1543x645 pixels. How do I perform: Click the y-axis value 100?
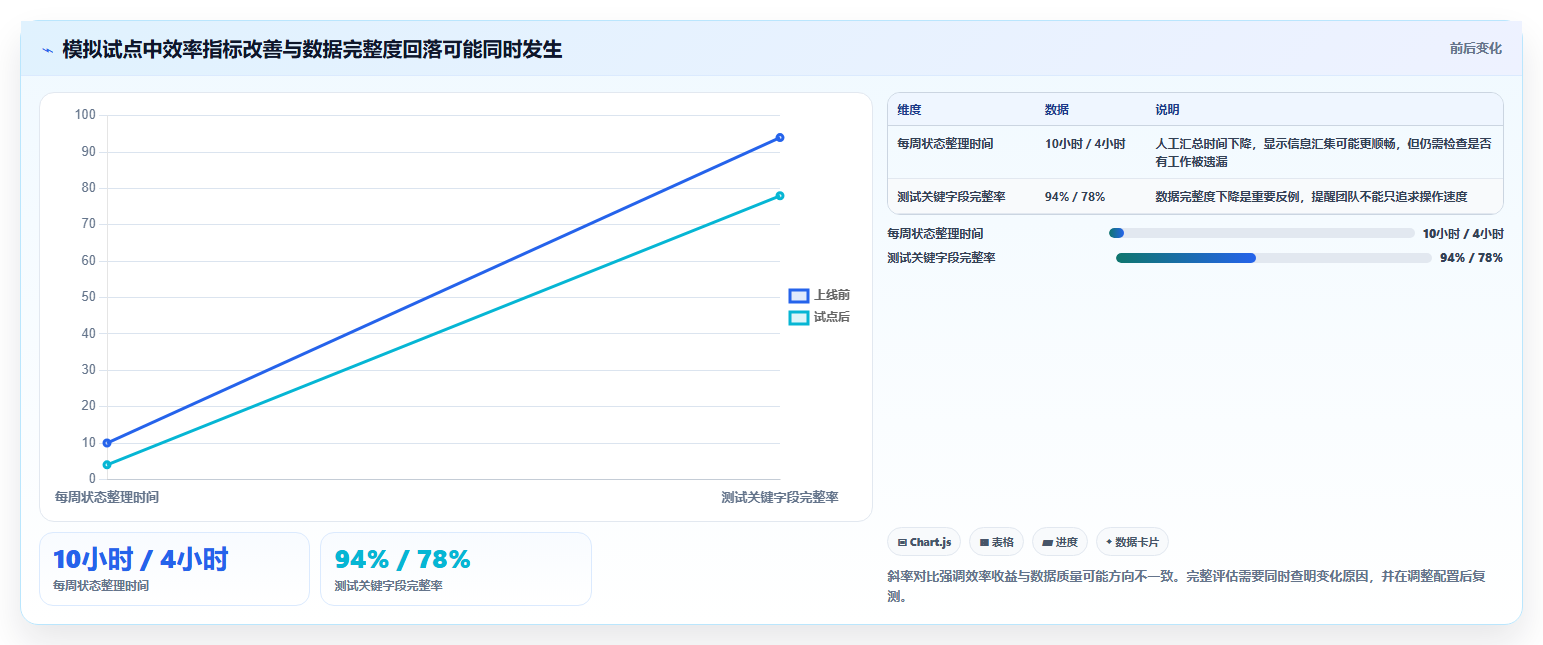[85, 115]
